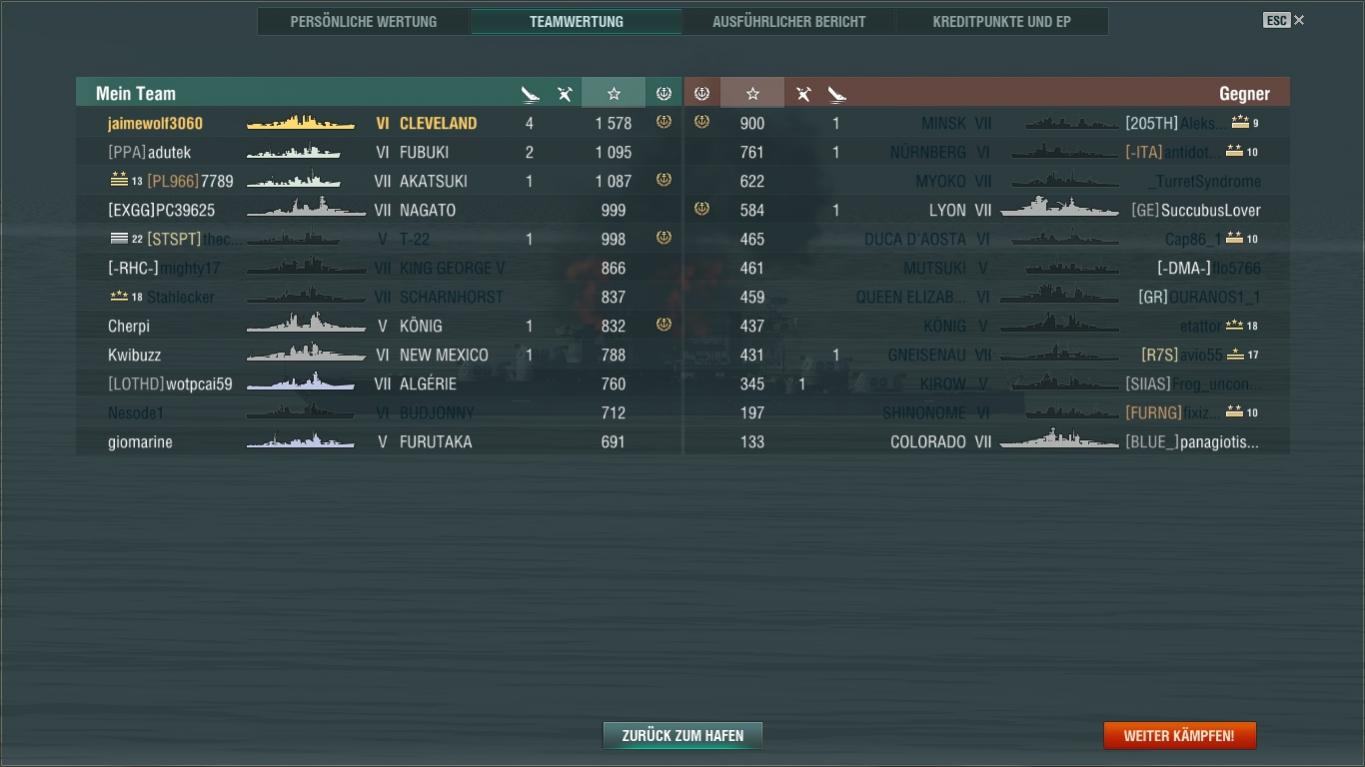Screen dimensions: 1365x767
Task: Open the Kreditpunkte und EP tab
Action: (1002, 21)
